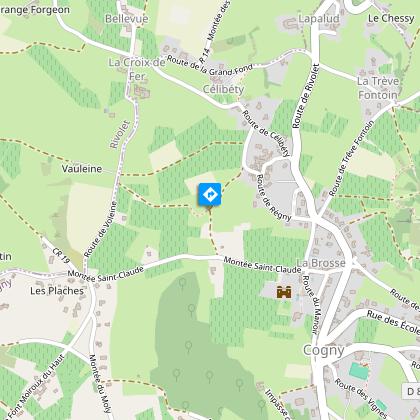
Task: Click the Célibéty hamlet label
Action: [223, 89]
